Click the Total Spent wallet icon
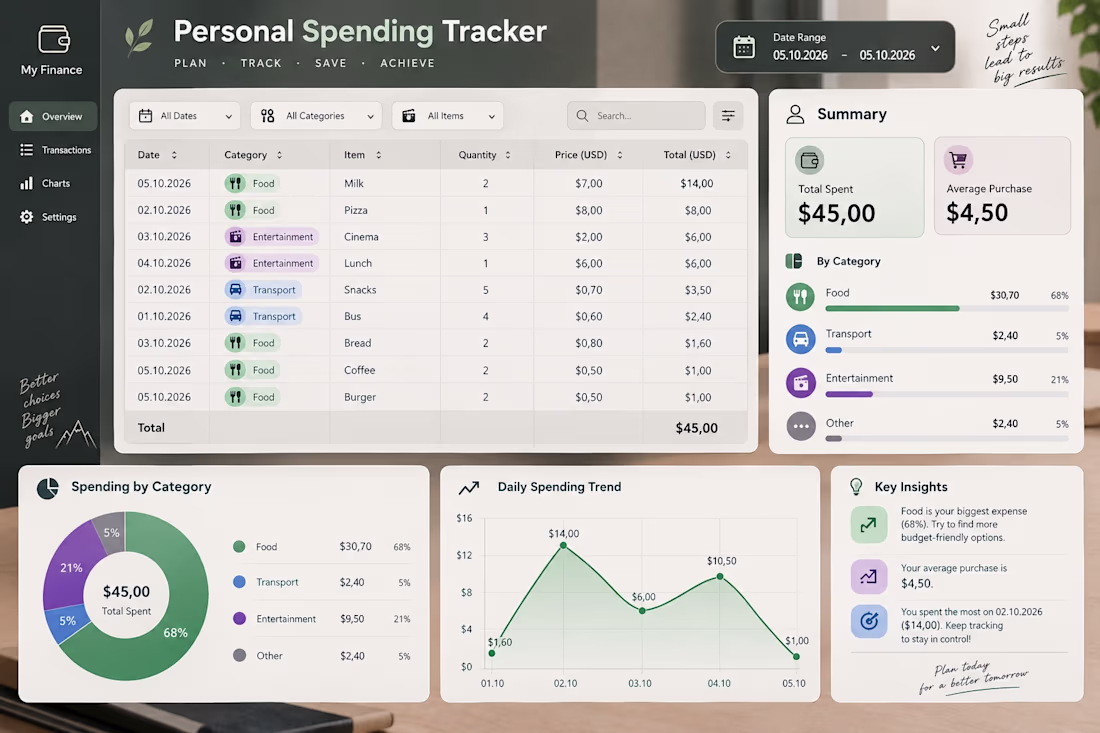The image size is (1100, 733). pyautogui.click(x=810, y=161)
